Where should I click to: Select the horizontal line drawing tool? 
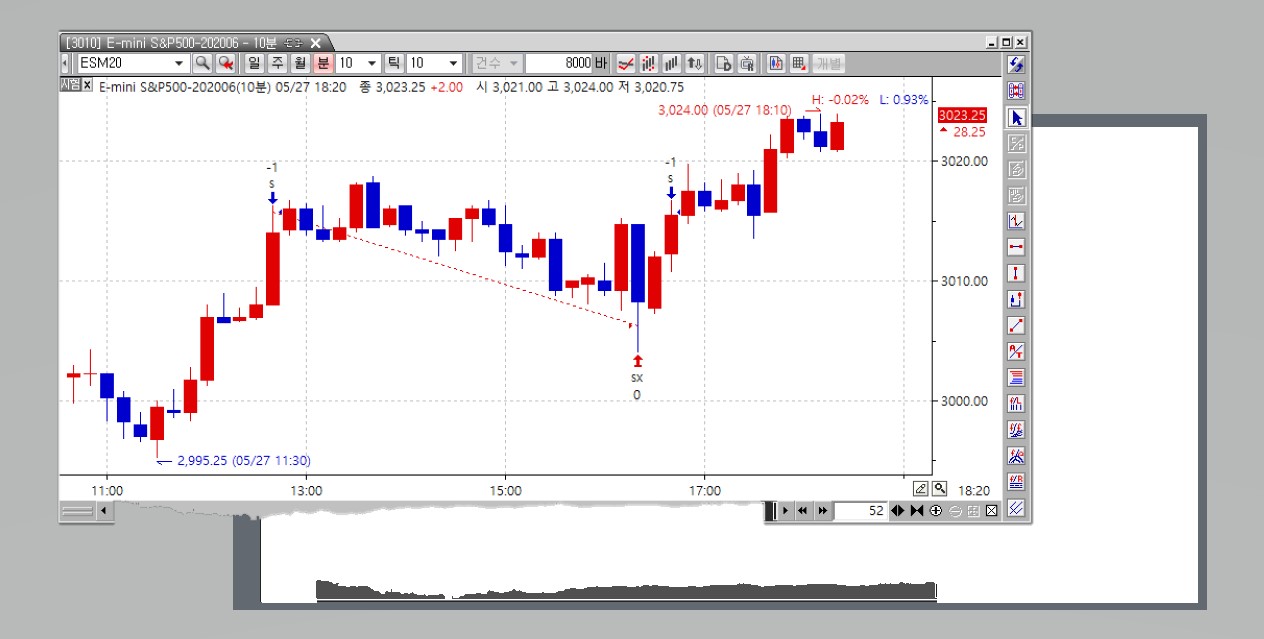[1016, 247]
